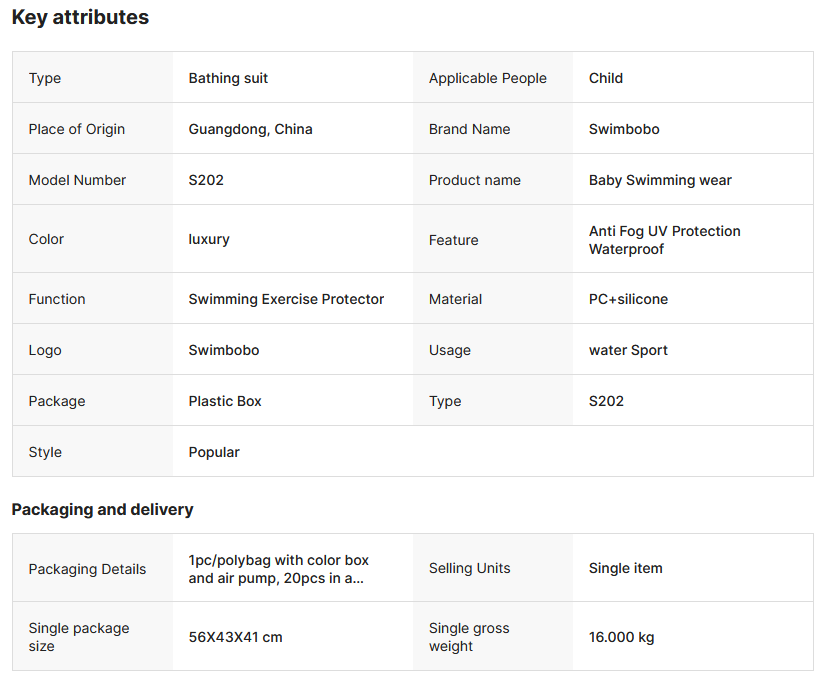
Task: Click the water Sport usage value
Action: (x=628, y=350)
